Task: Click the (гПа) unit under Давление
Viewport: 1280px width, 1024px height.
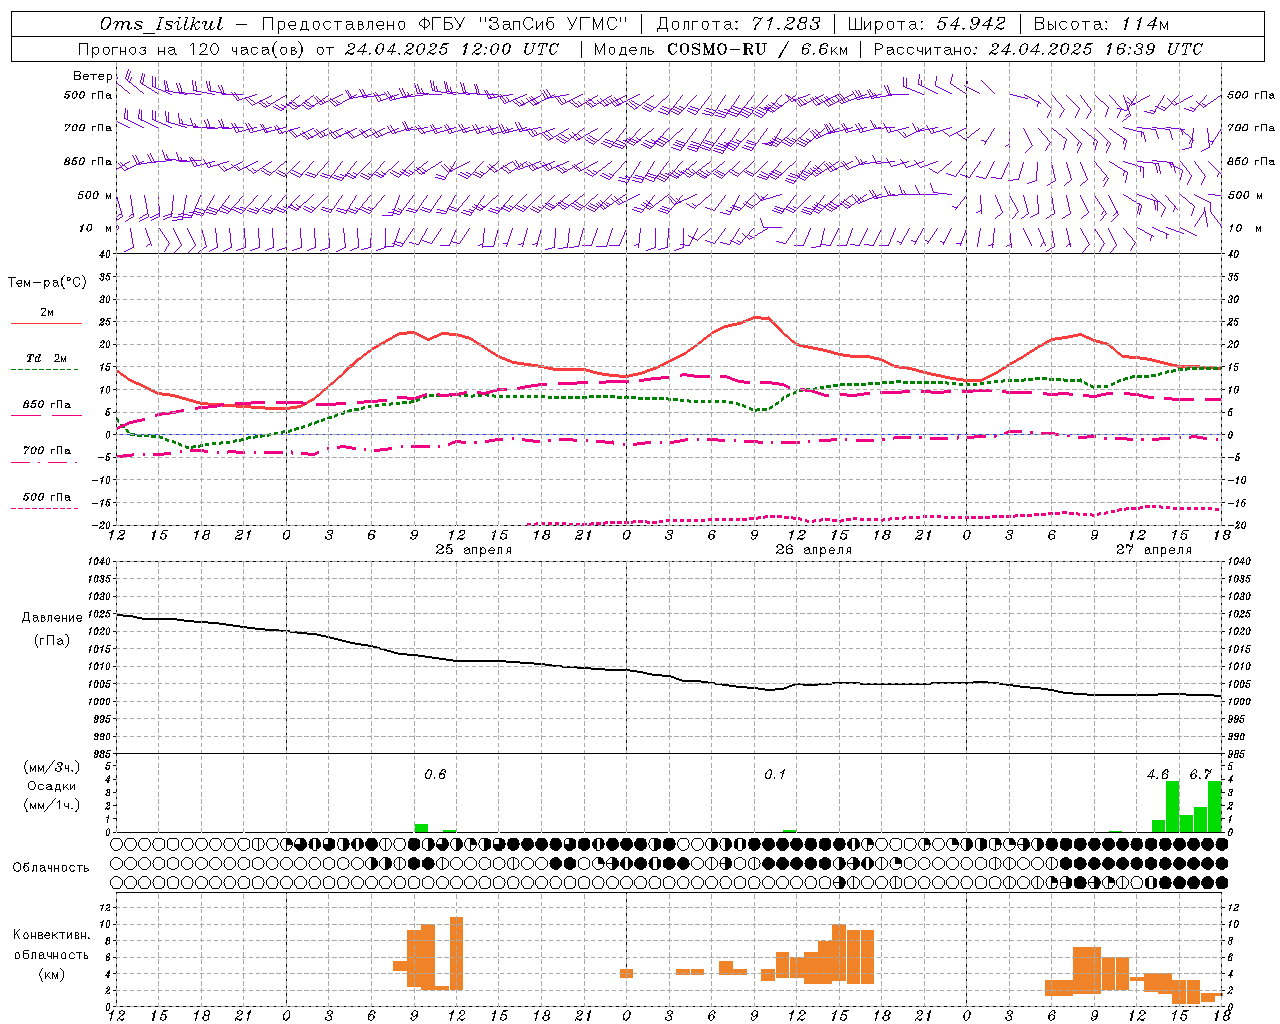Action: pos(51,640)
